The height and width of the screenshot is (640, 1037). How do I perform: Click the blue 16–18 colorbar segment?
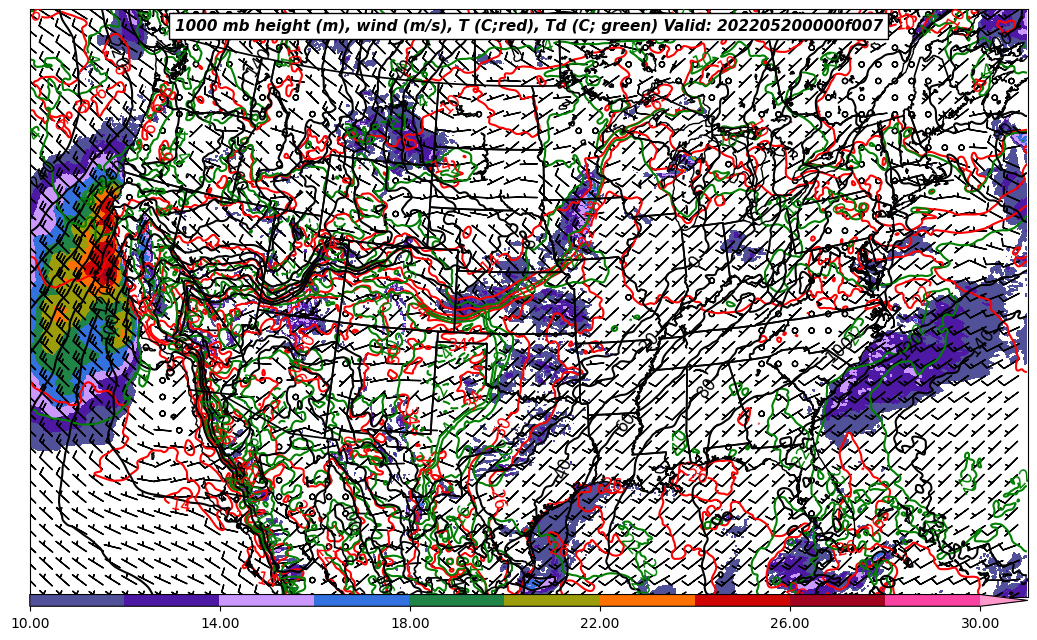362,600
